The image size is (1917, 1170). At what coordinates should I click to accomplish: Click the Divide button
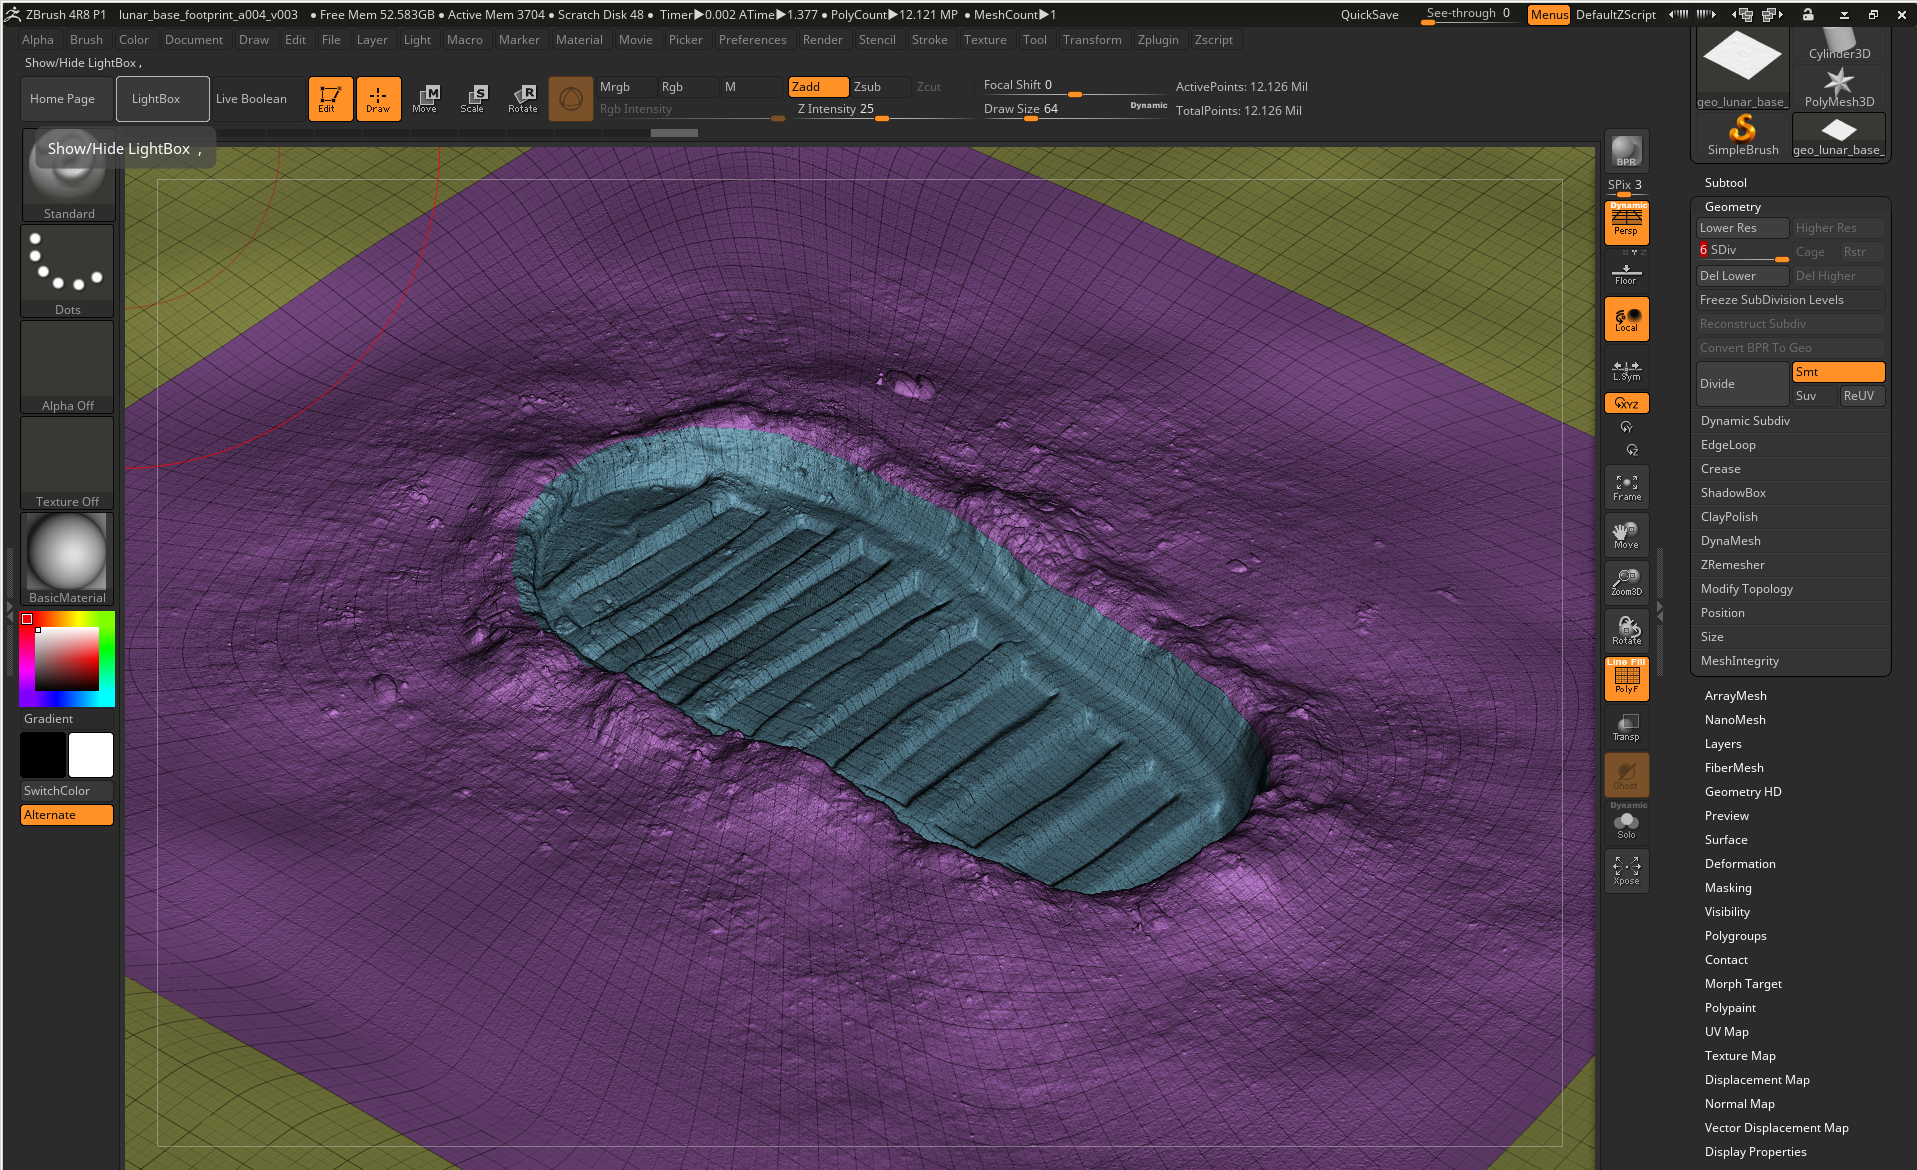1741,384
